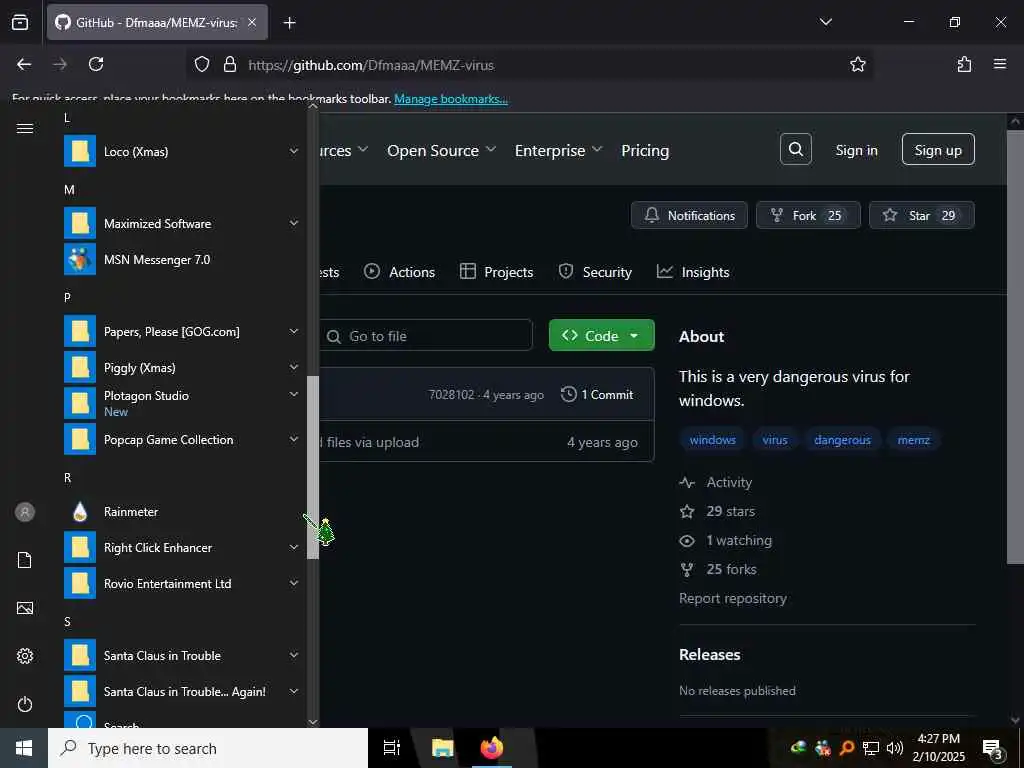The image size is (1024, 768).
Task: Click the page vertical scrollbar thumb
Action: click(1014, 346)
